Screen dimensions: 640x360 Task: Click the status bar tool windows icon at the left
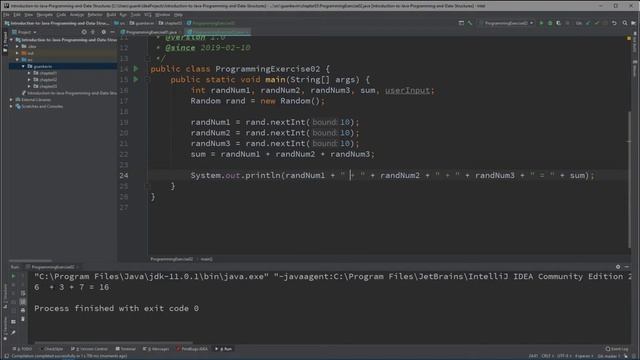[x=6, y=356]
